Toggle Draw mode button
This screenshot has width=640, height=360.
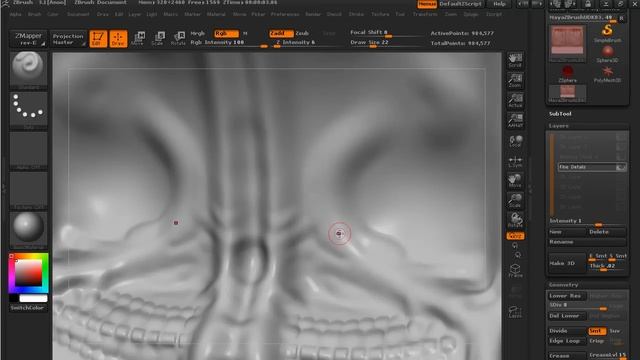(x=118, y=38)
